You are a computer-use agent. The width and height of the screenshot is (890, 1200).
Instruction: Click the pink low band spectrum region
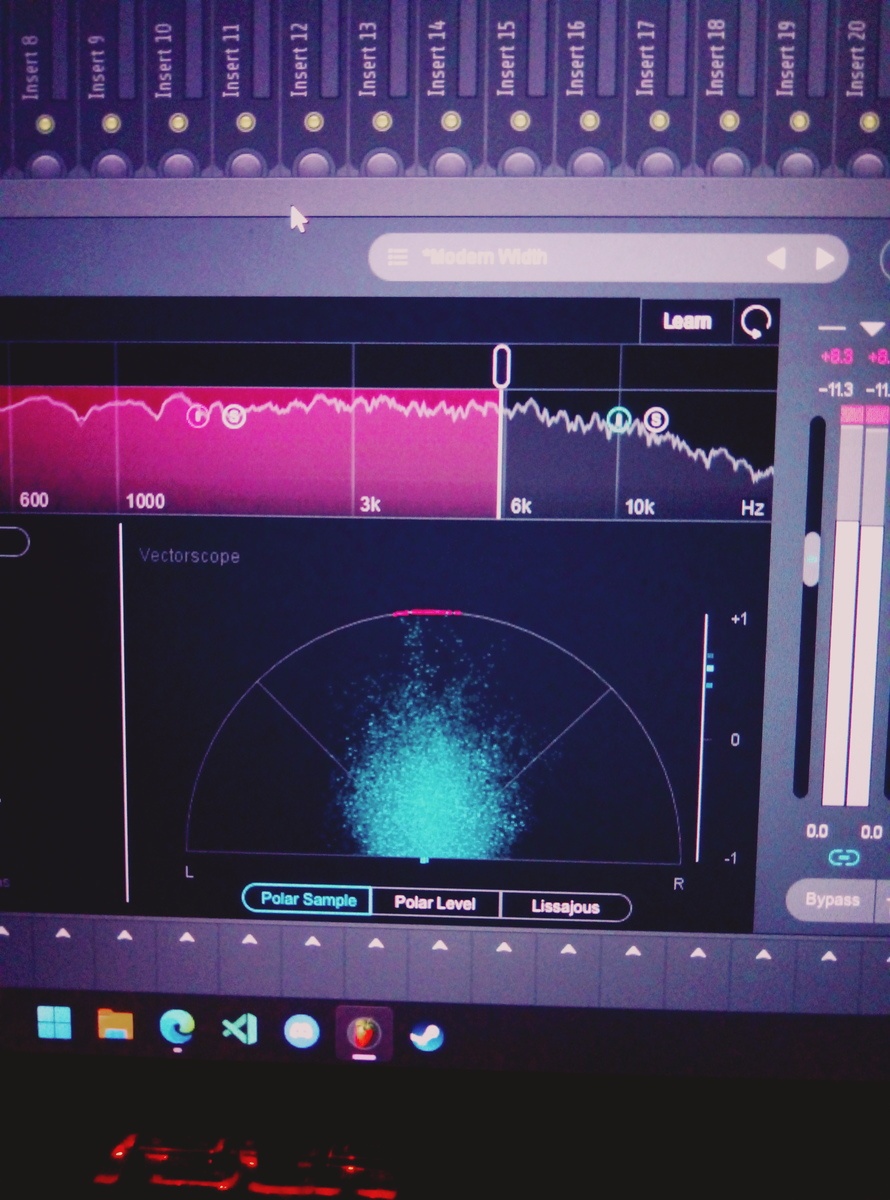point(250,450)
